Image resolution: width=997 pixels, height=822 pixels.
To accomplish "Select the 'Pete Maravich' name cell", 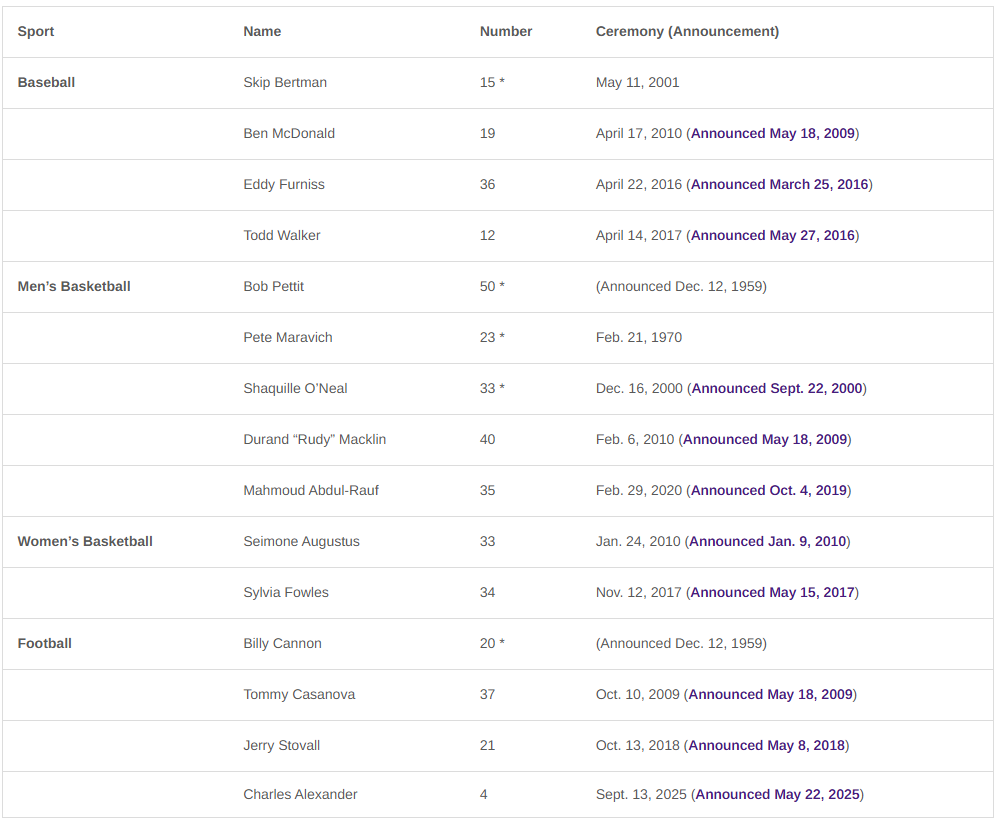I will (288, 337).
